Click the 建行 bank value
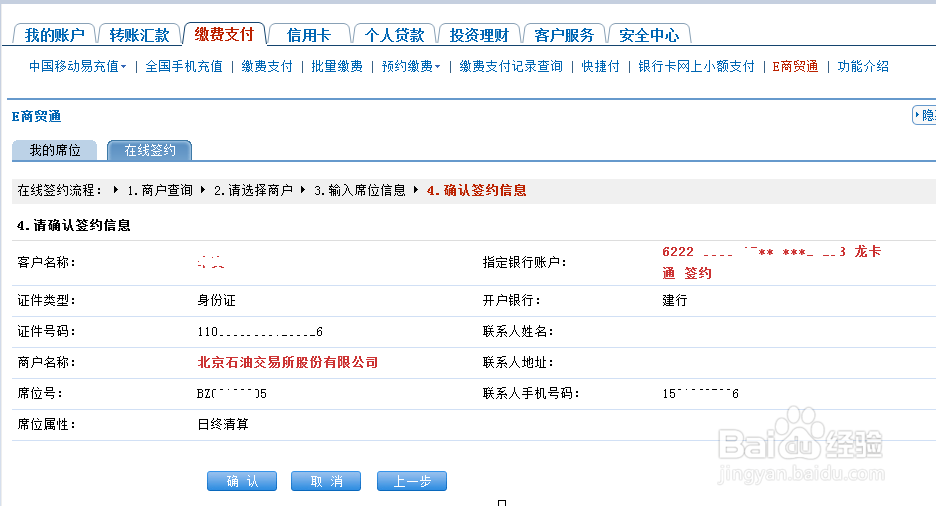The height and width of the screenshot is (506, 936). (675, 300)
